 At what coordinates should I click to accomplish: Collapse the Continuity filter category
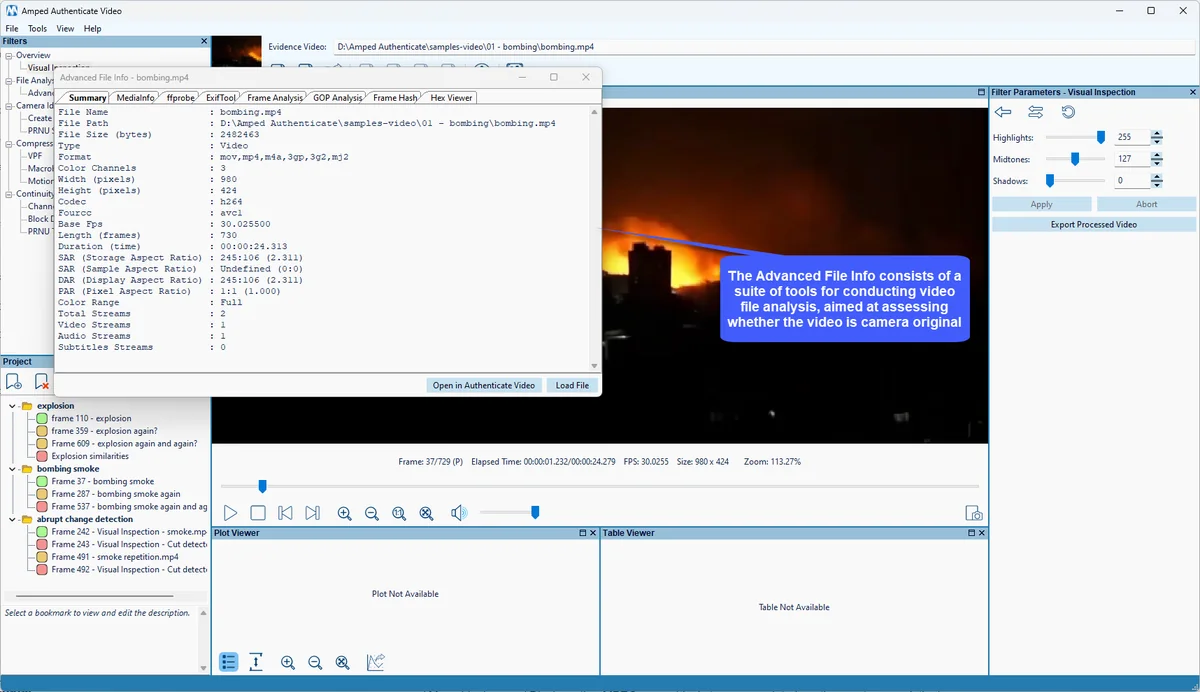pos(9,194)
